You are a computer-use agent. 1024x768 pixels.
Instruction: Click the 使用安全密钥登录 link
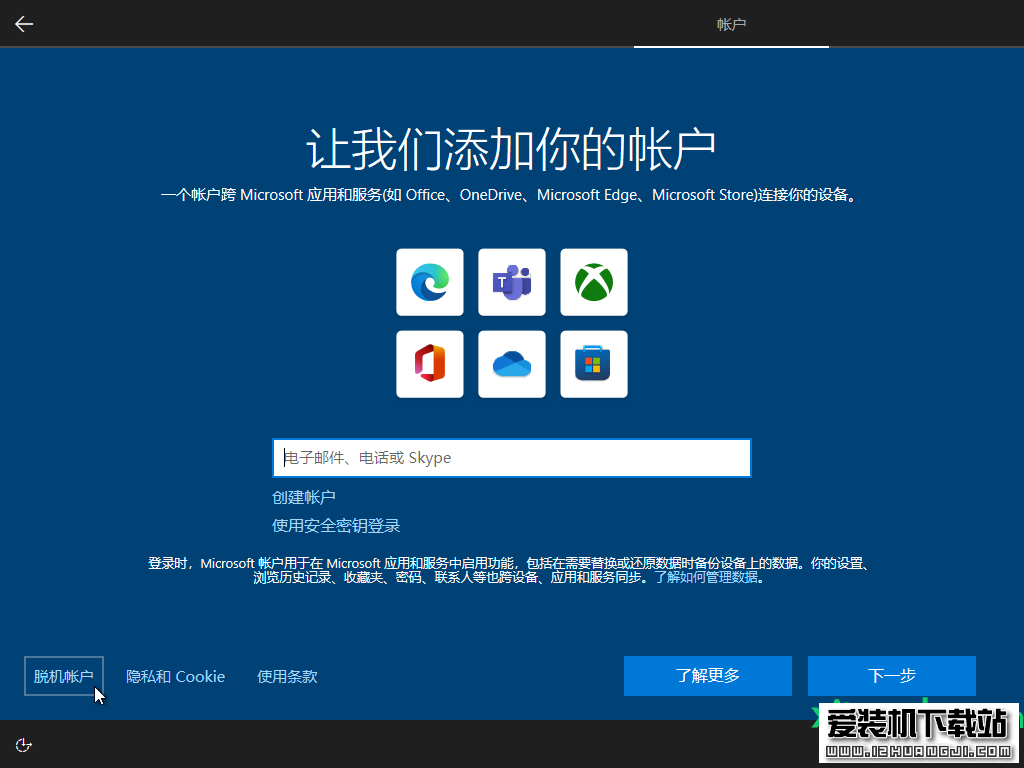tap(336, 526)
